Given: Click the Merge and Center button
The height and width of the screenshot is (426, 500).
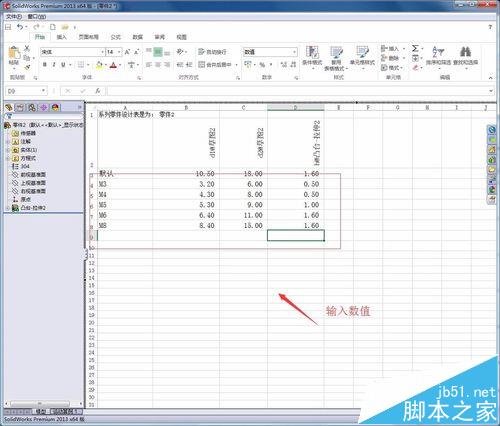Looking at the screenshot, I should tap(215, 65).
